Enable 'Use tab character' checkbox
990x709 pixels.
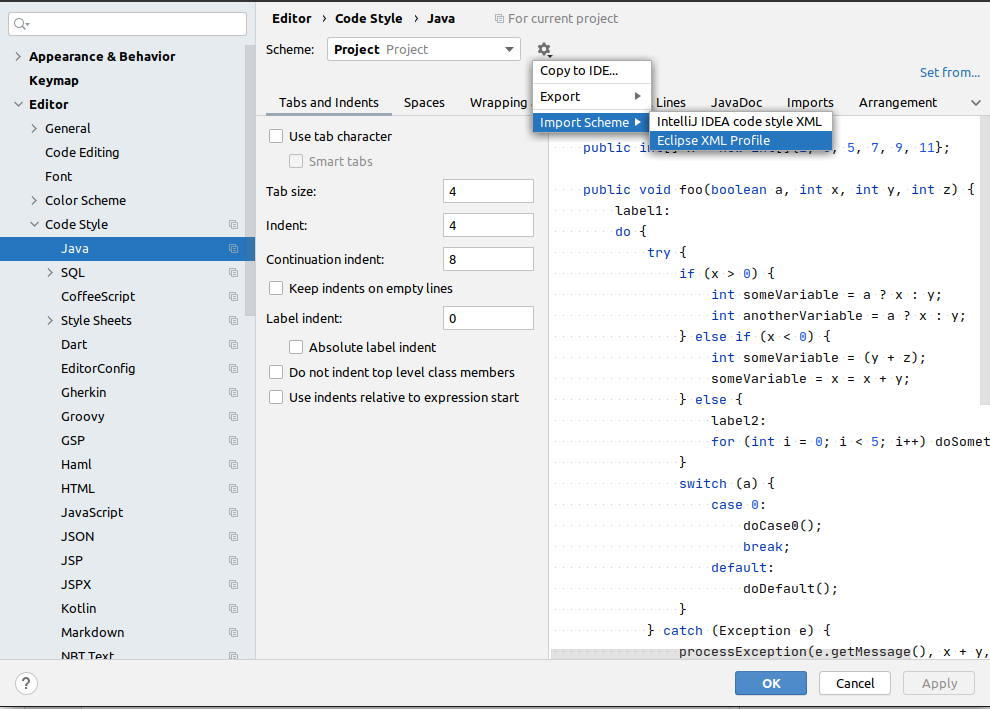(x=276, y=136)
